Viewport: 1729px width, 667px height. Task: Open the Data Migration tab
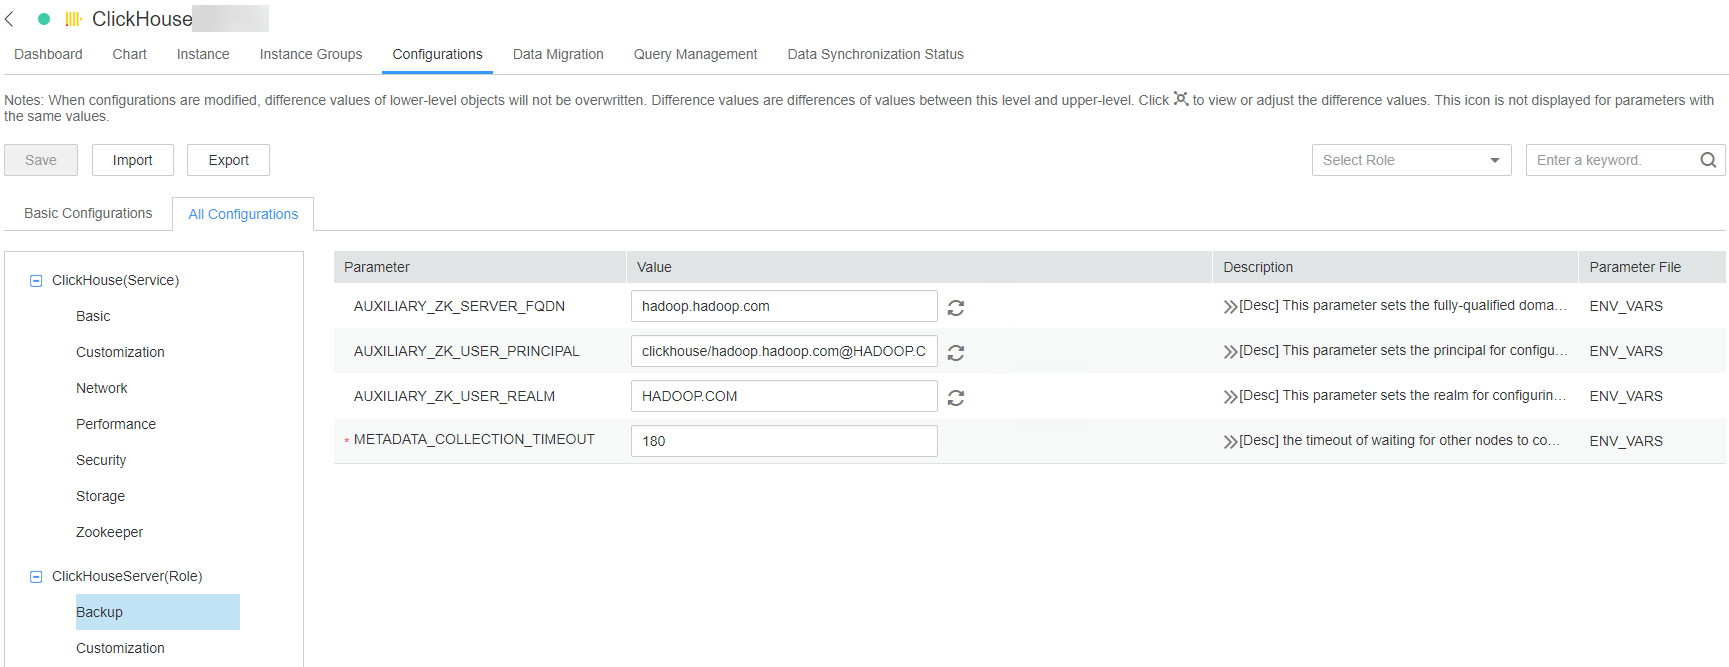click(558, 54)
